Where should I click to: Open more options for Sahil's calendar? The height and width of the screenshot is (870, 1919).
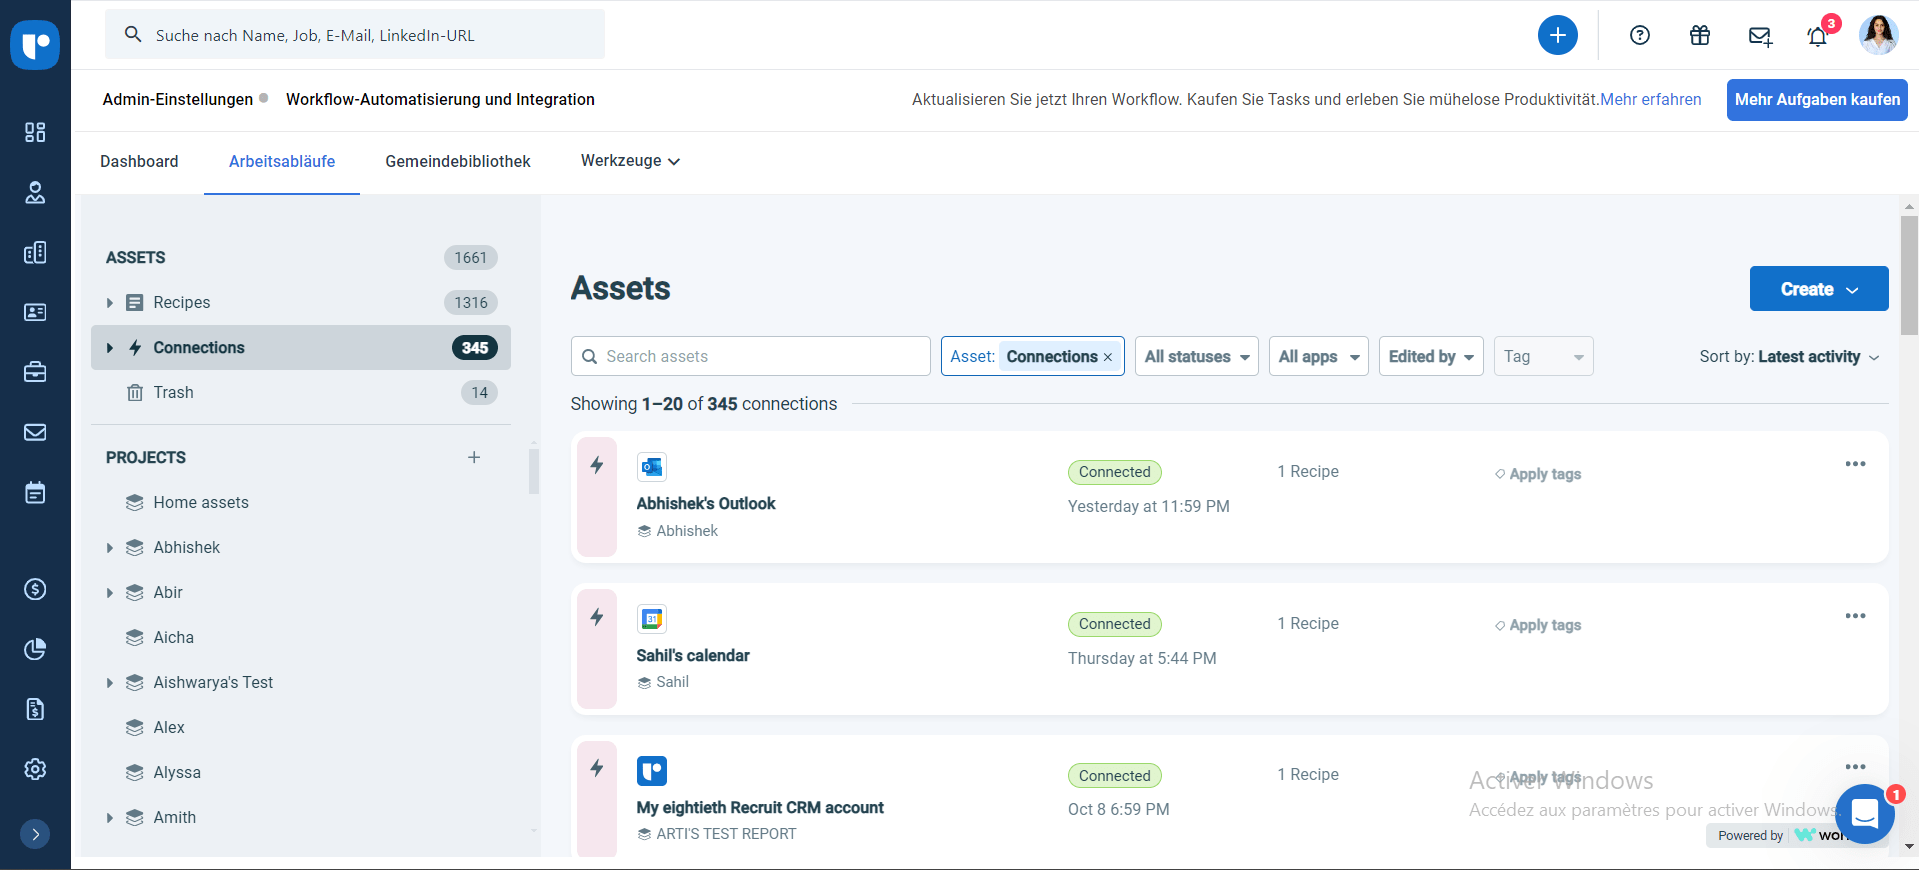click(x=1855, y=616)
